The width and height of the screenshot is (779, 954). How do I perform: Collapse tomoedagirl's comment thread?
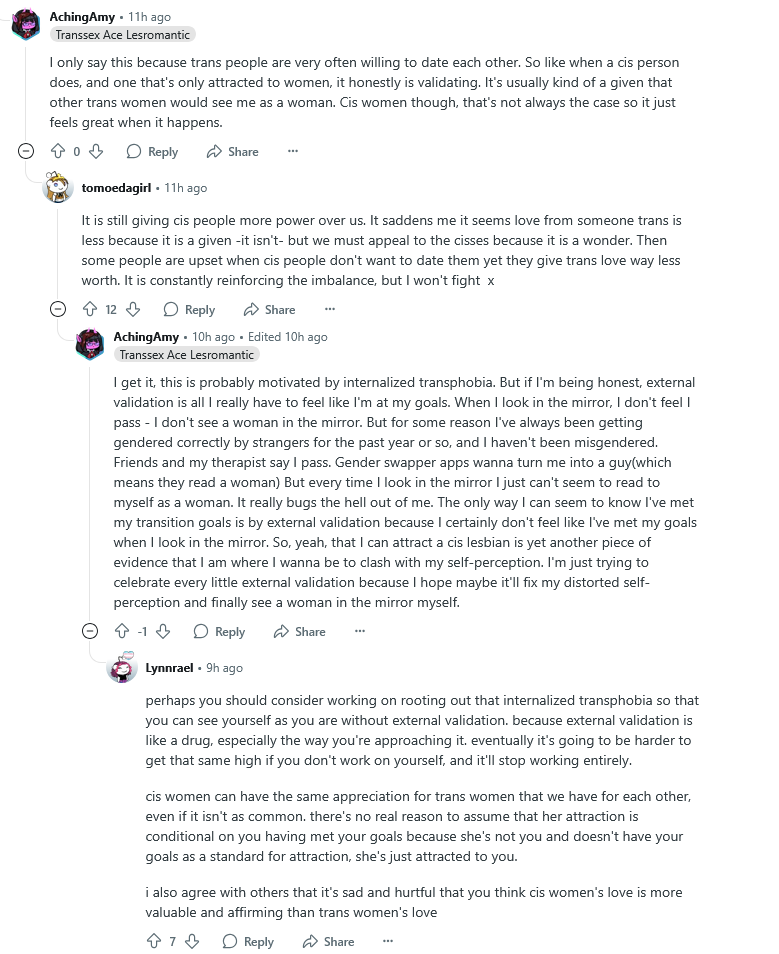pyautogui.click(x=59, y=310)
